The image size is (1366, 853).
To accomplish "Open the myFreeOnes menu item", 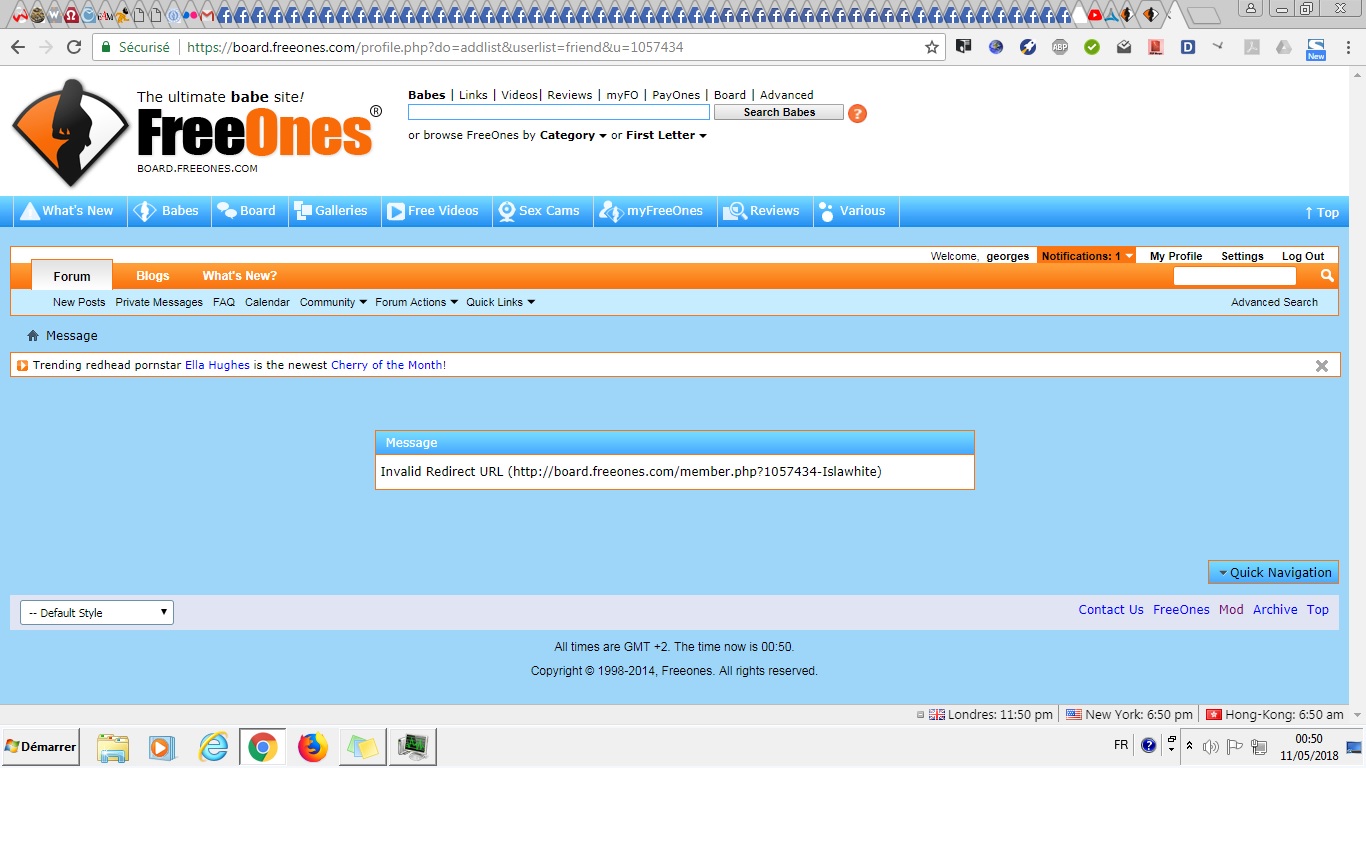I will click(x=654, y=211).
